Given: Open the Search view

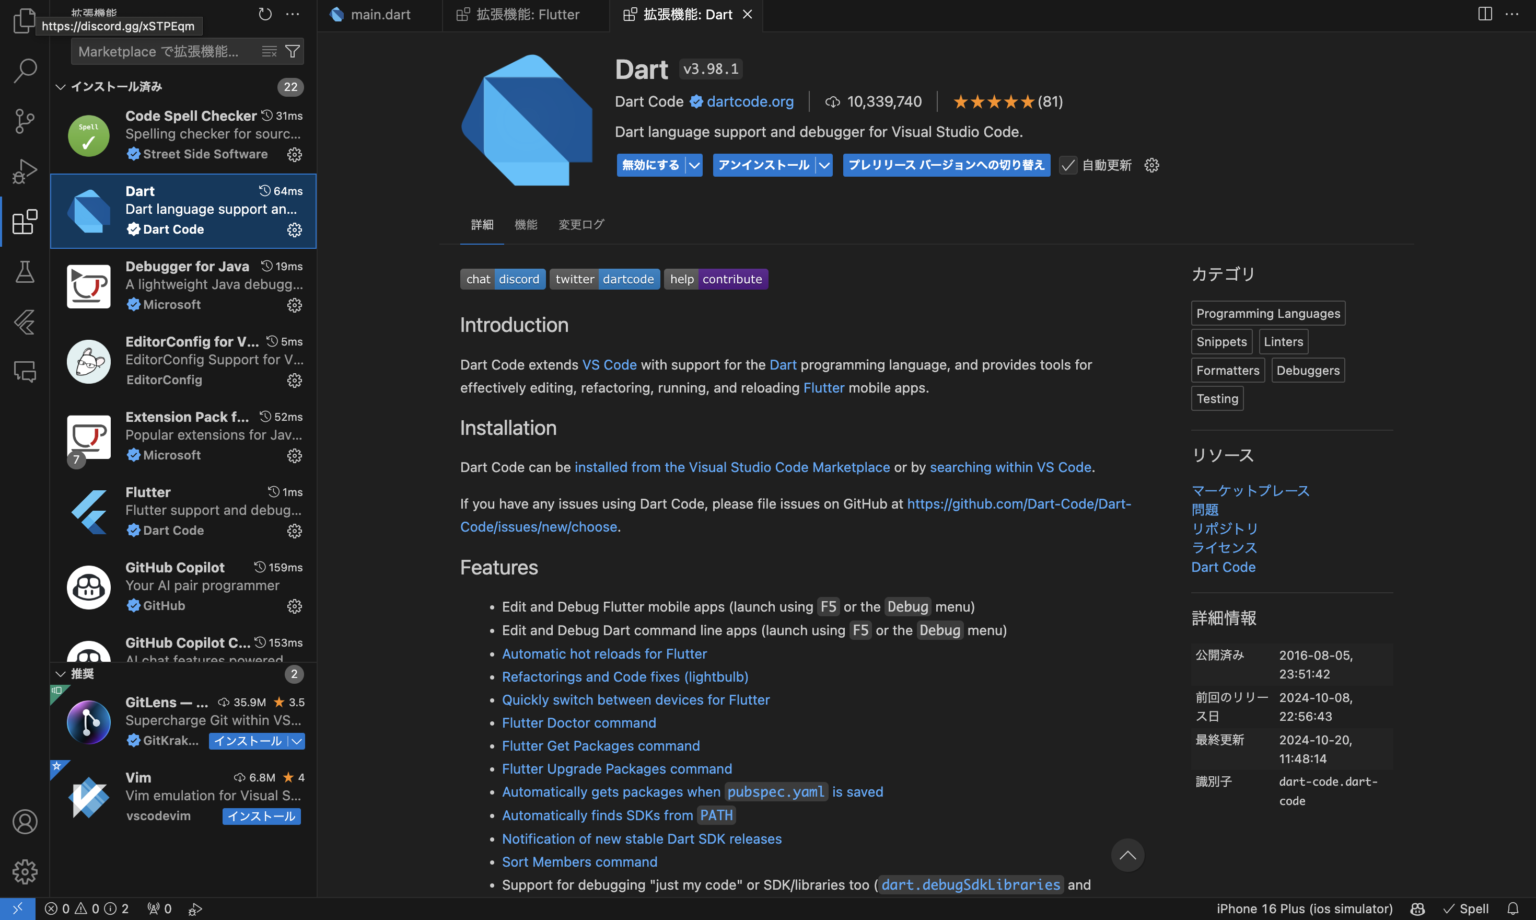Looking at the screenshot, I should (24, 70).
